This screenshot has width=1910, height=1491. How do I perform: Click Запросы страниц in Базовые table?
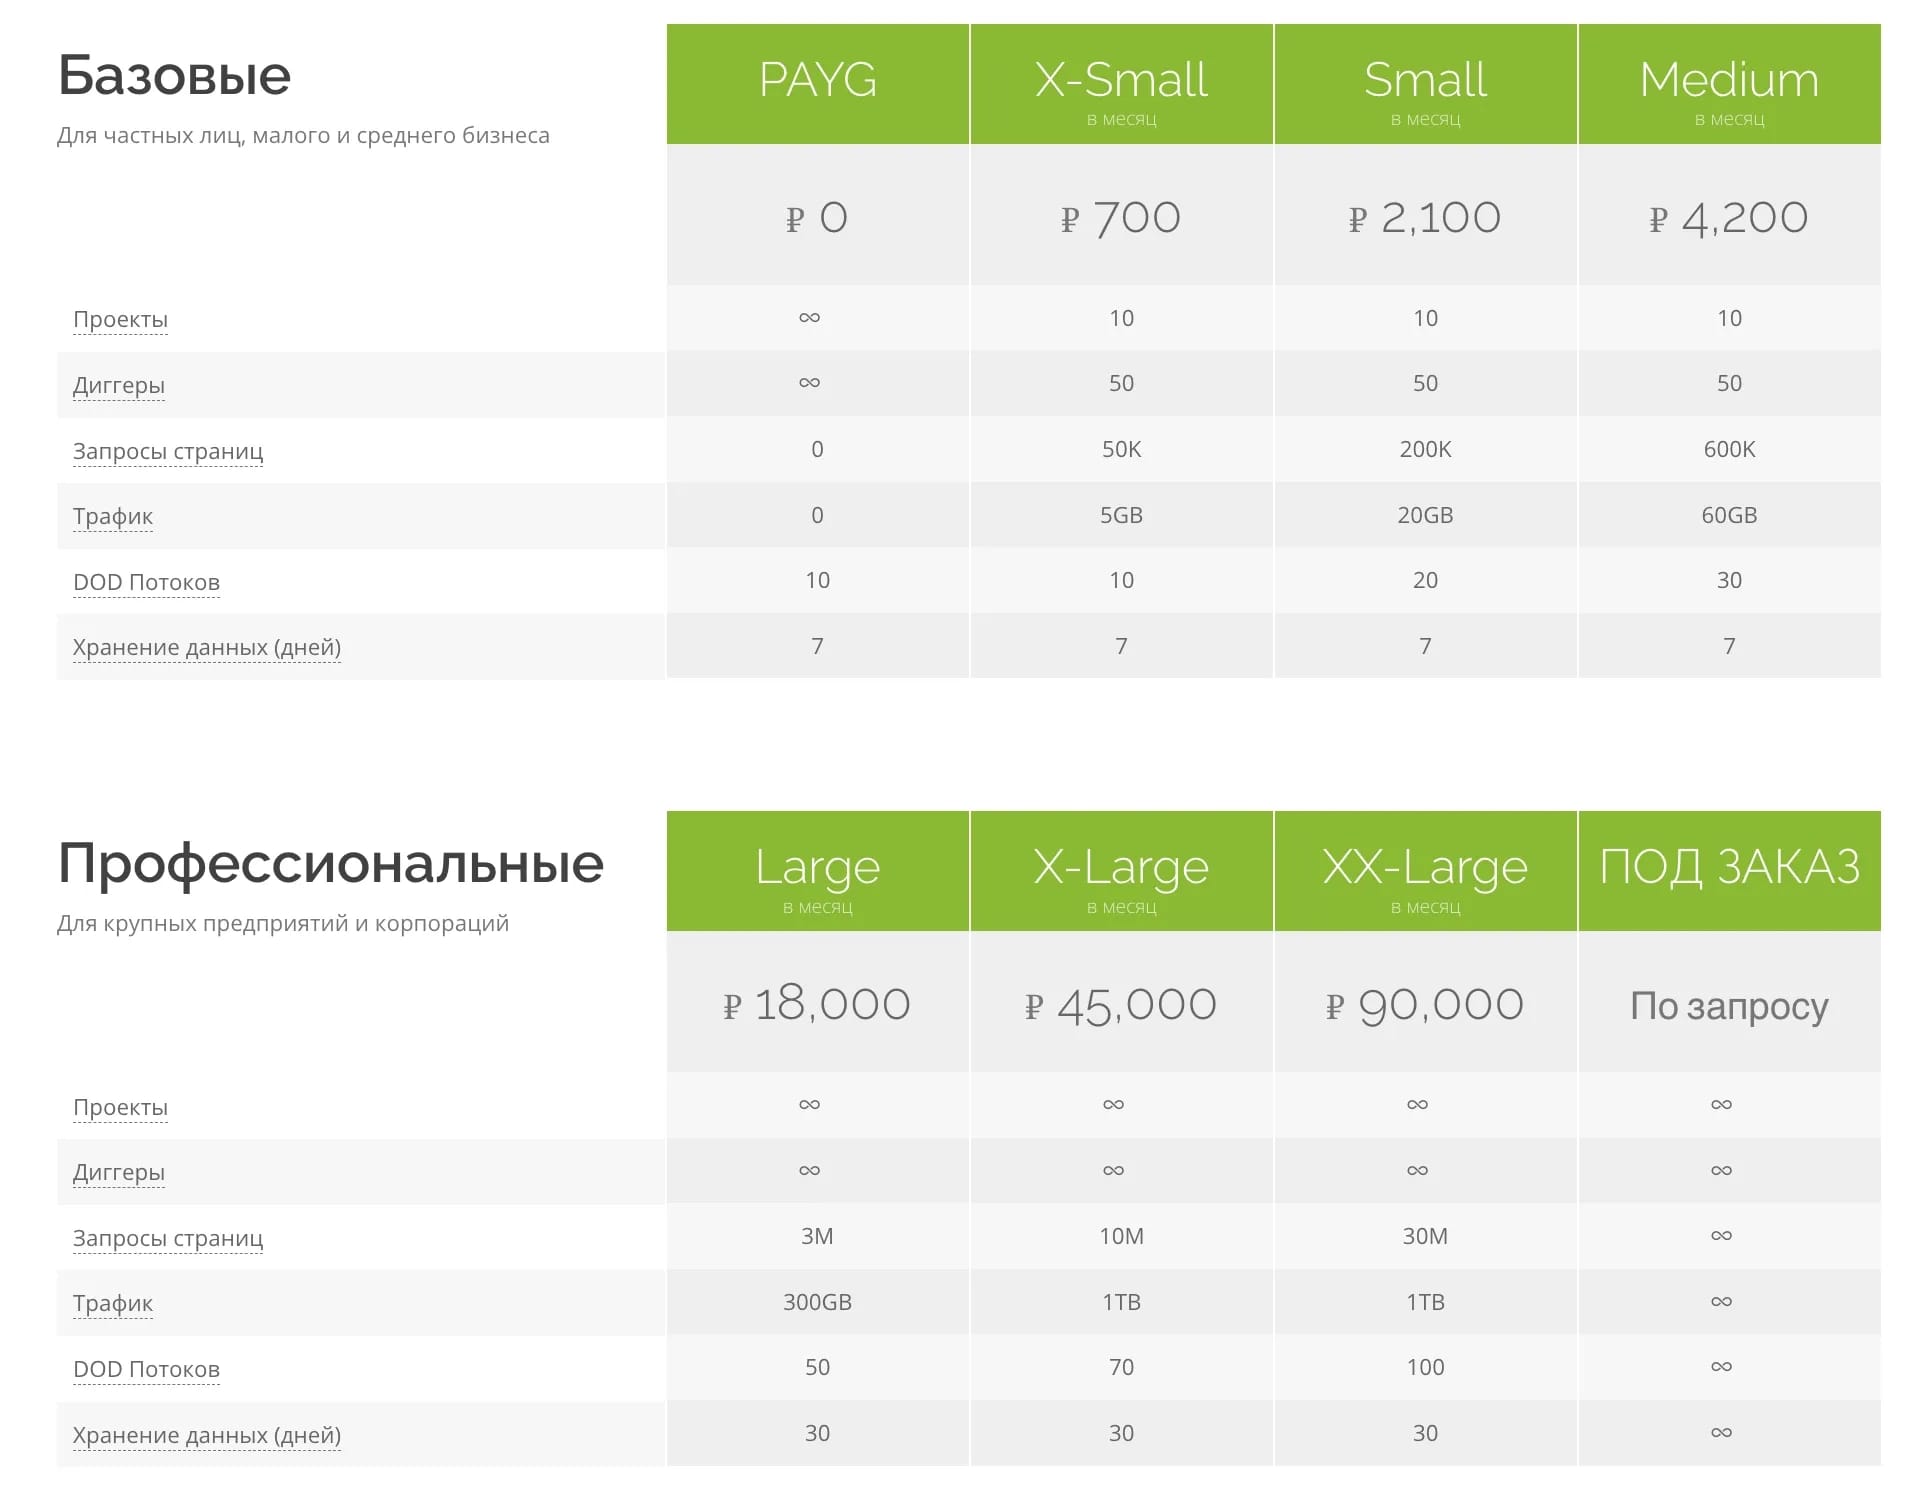[168, 451]
